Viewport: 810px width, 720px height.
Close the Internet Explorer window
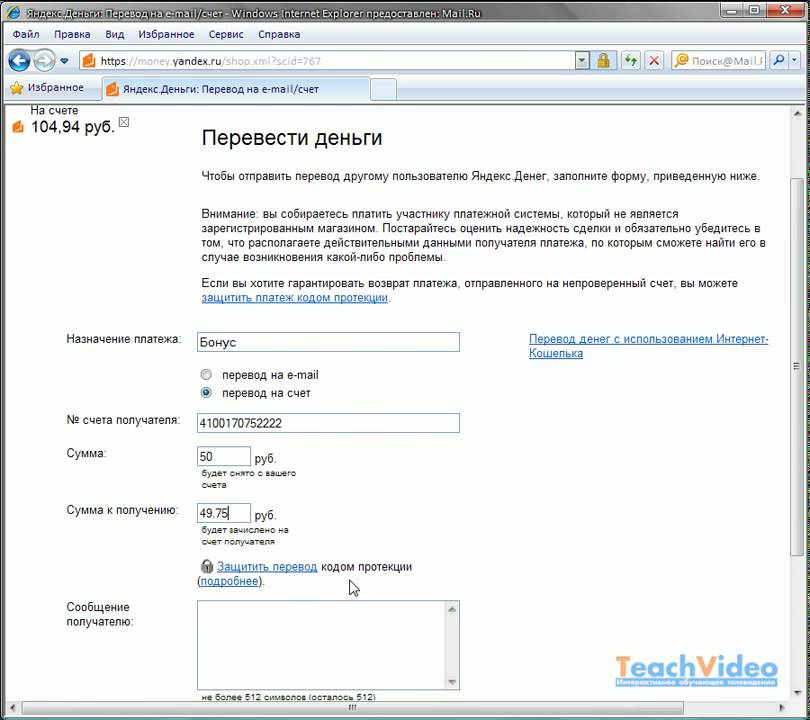click(x=785, y=9)
